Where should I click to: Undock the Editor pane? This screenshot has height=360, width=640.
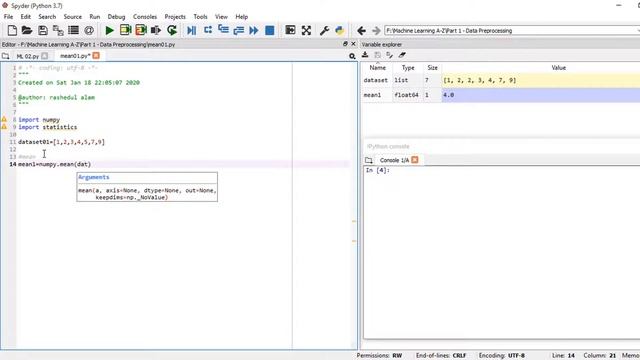(x=345, y=44)
